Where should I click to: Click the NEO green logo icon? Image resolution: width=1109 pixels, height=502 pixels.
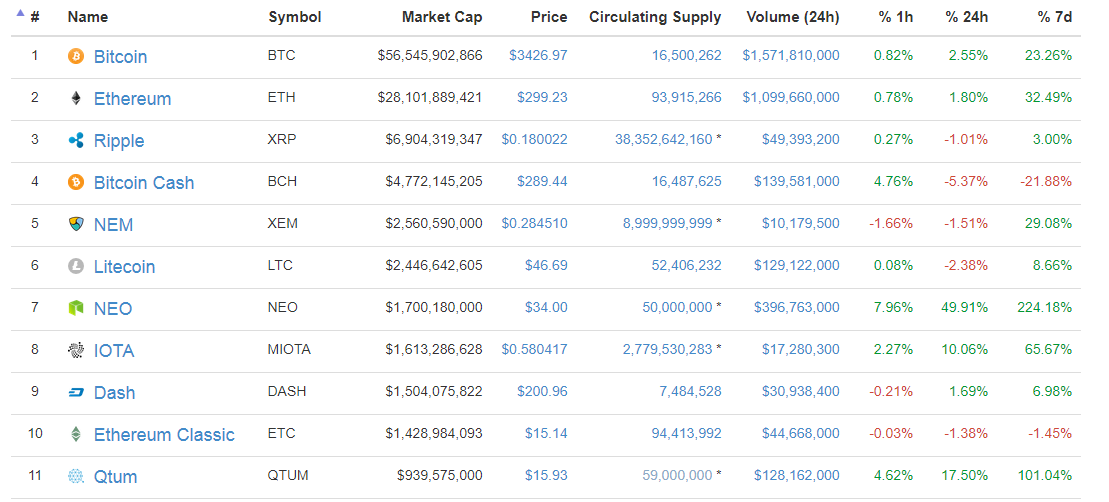click(76, 309)
